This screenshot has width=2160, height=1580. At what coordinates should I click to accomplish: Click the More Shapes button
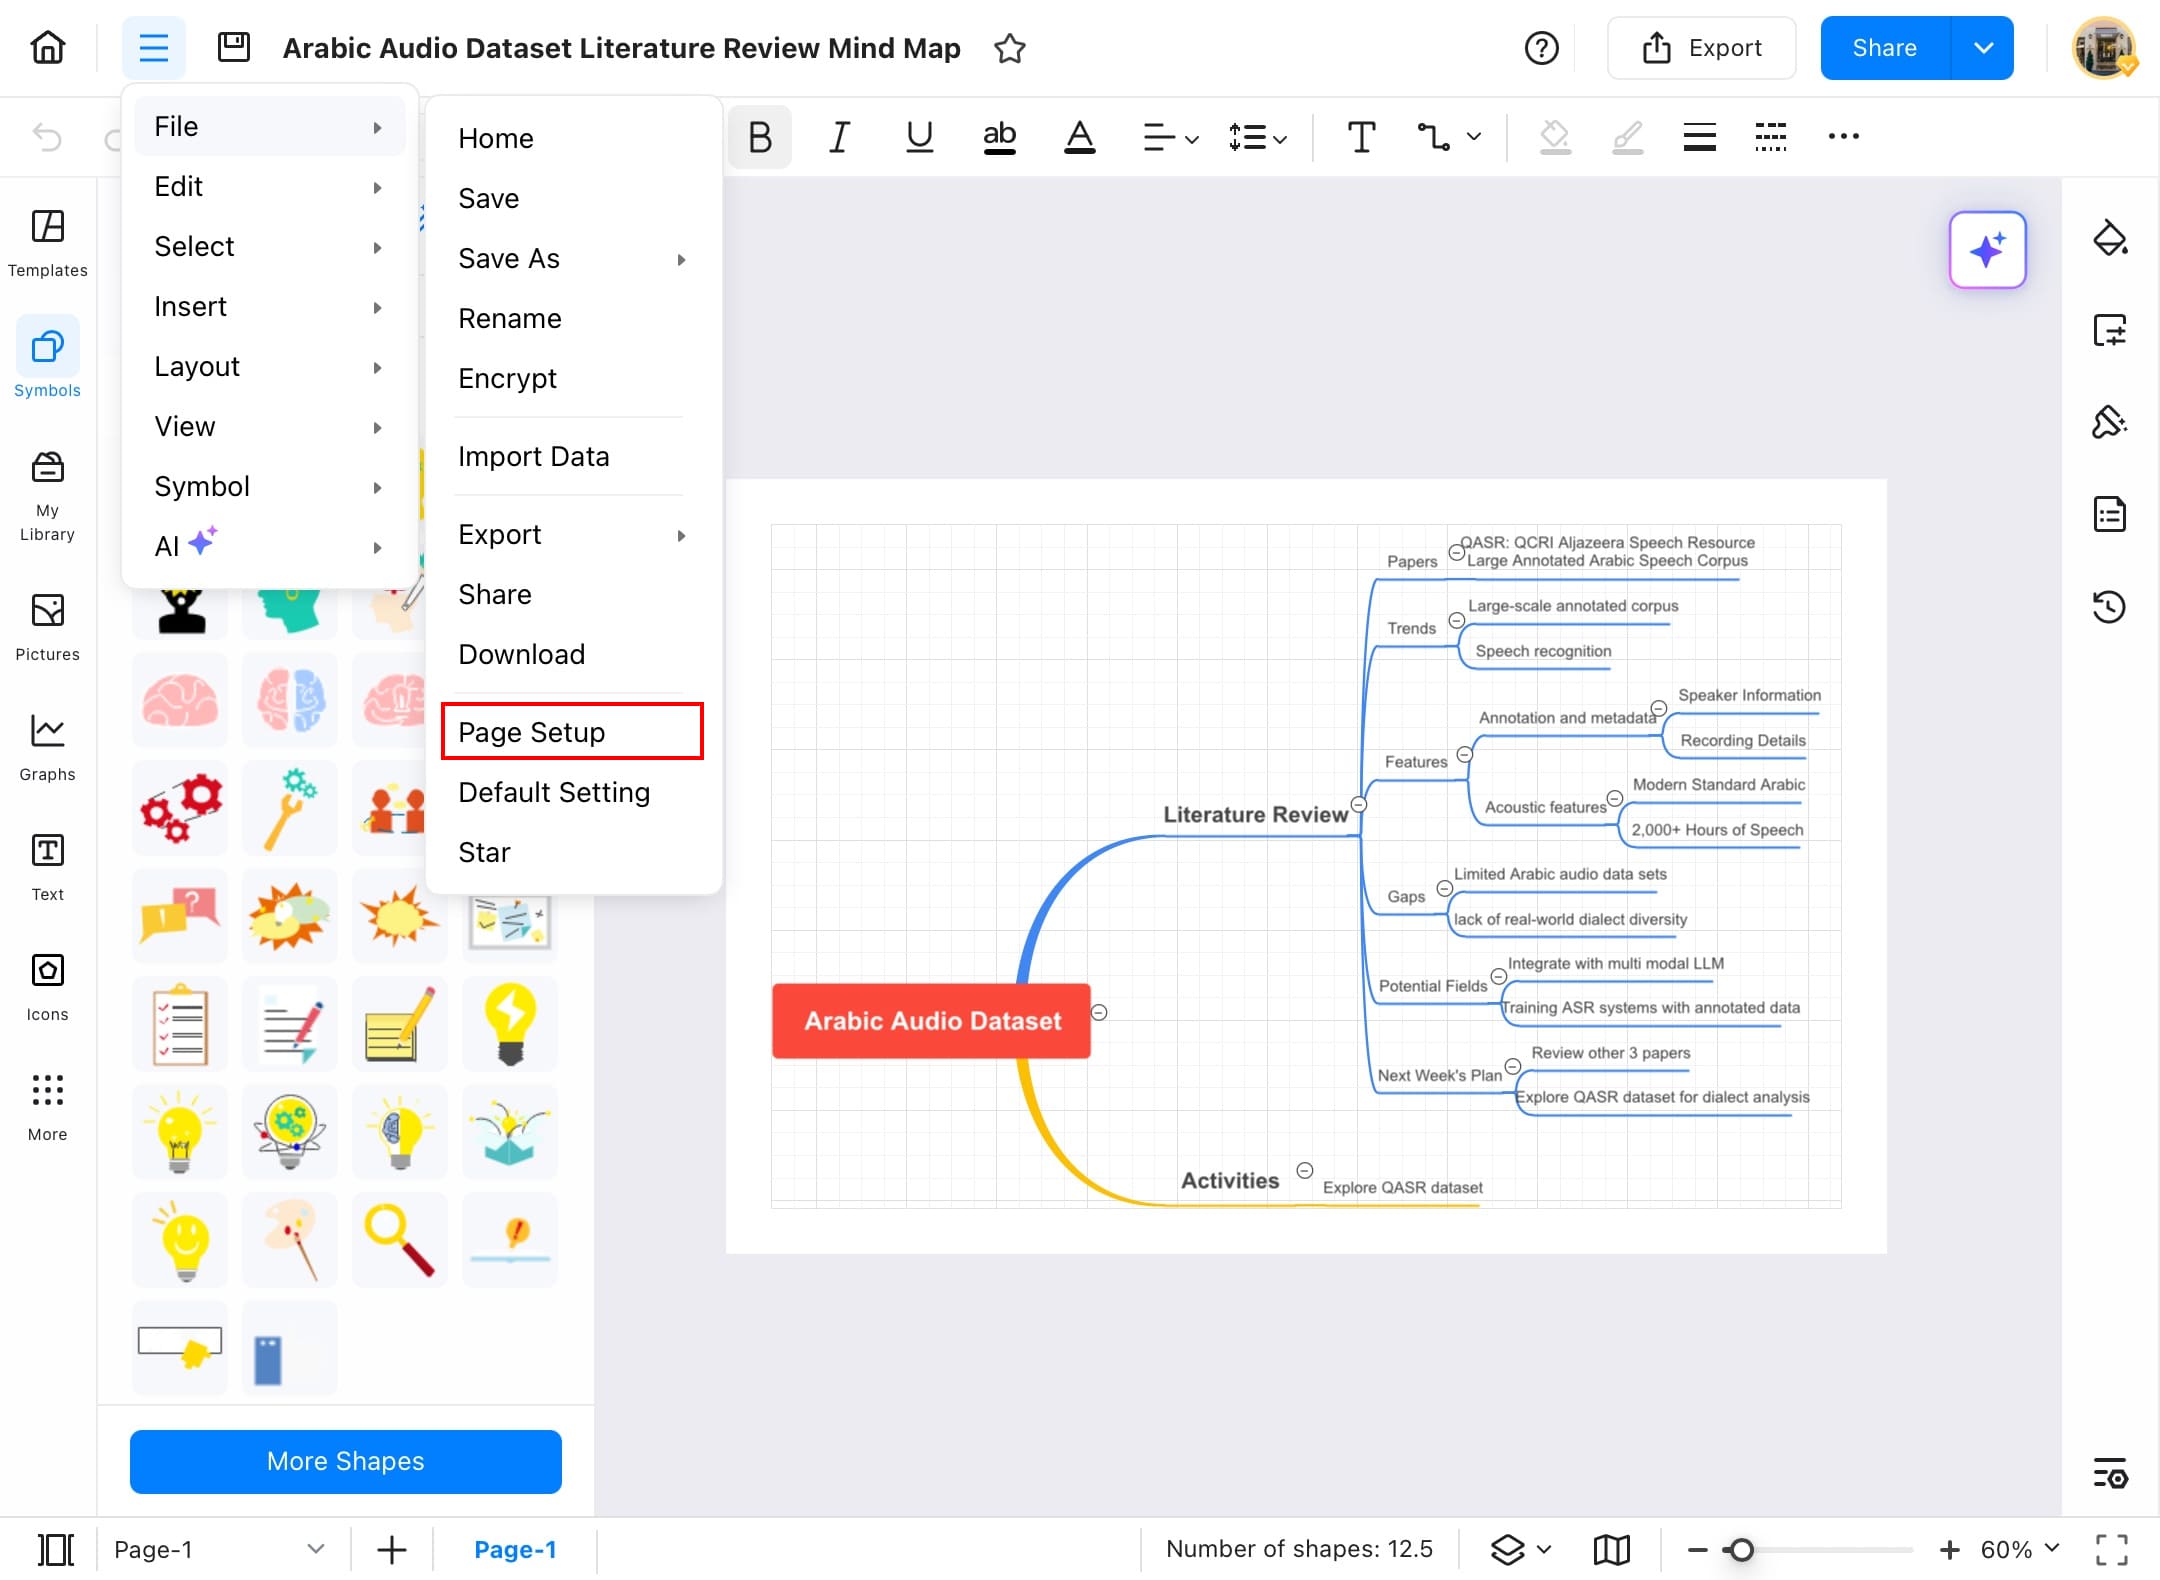(x=344, y=1461)
